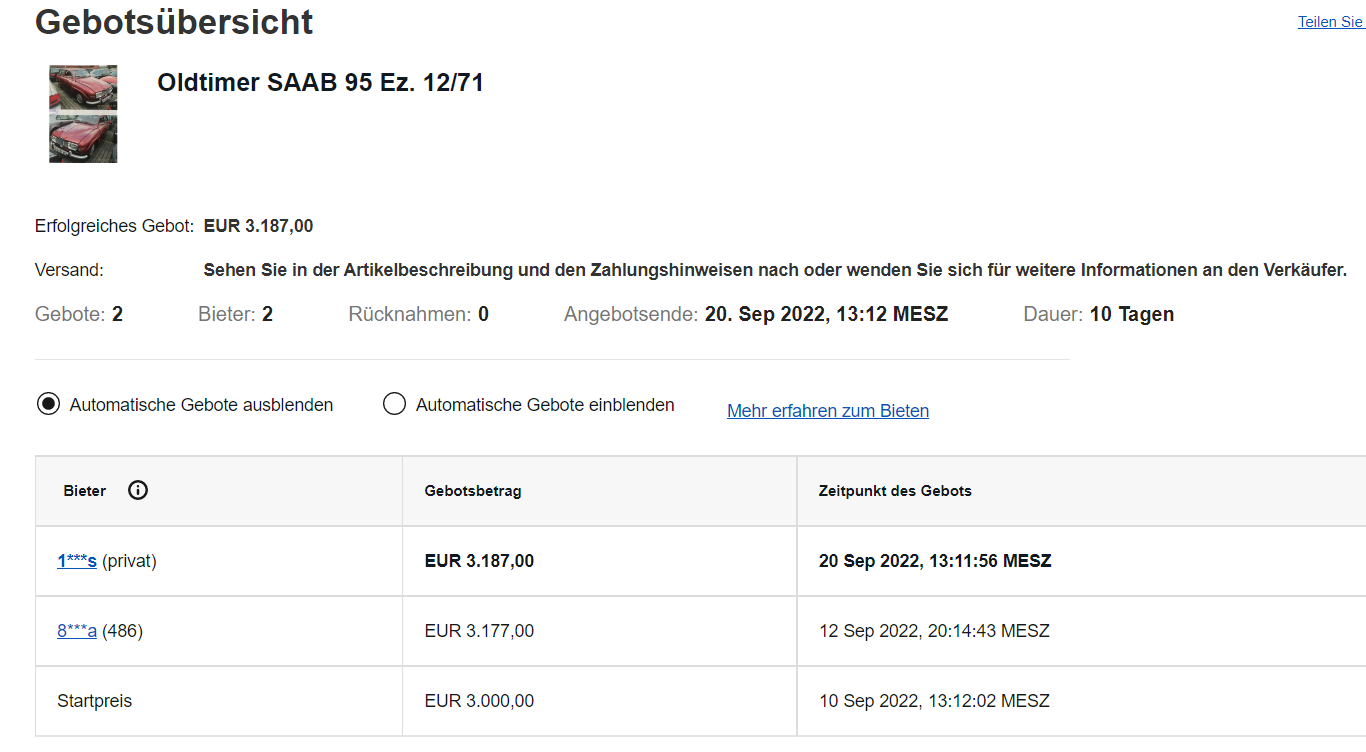Image resolution: width=1366 pixels, height=752 pixels.
Task: Select Automatische Gebote einblenden radio button
Action: point(394,404)
